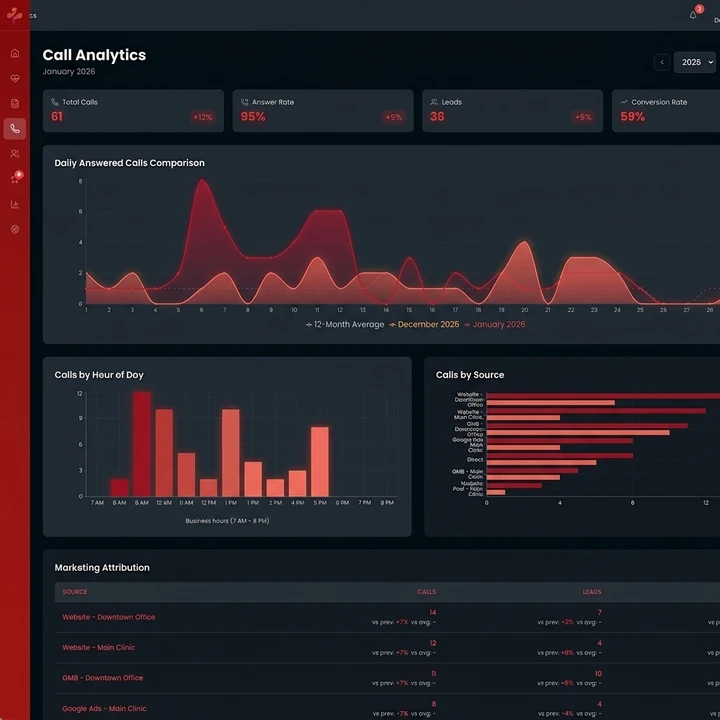The width and height of the screenshot is (720, 720).
Task: Click the CALLS column header
Action: click(427, 592)
